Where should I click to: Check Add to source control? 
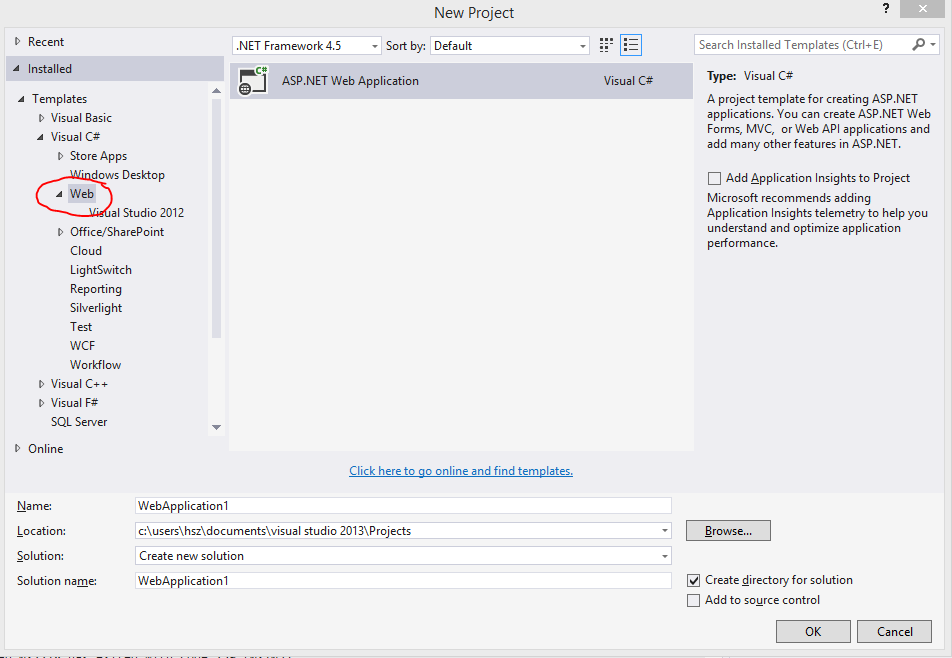(x=693, y=600)
